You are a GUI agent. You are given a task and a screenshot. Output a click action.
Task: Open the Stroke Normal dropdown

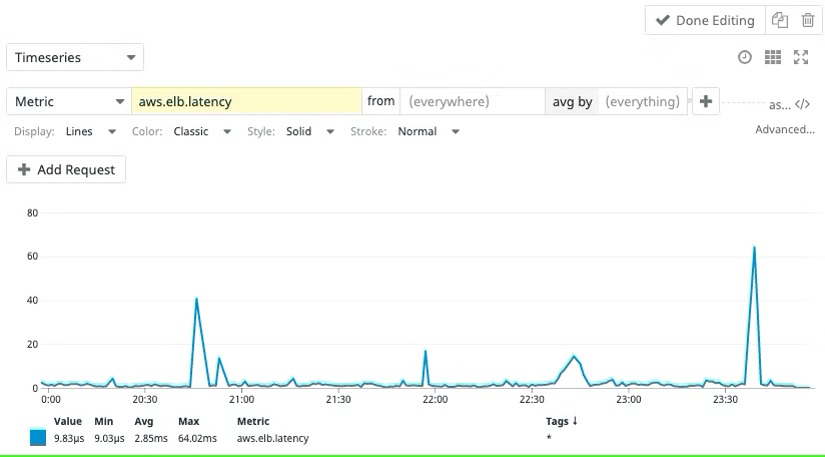click(428, 131)
